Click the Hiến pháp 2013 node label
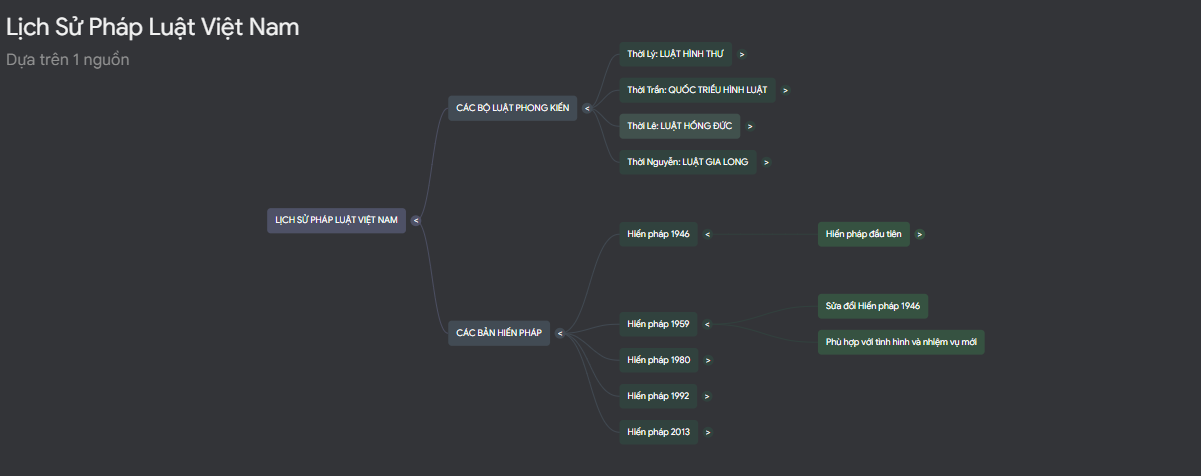Screen dimensions: 1201x476 658,432
